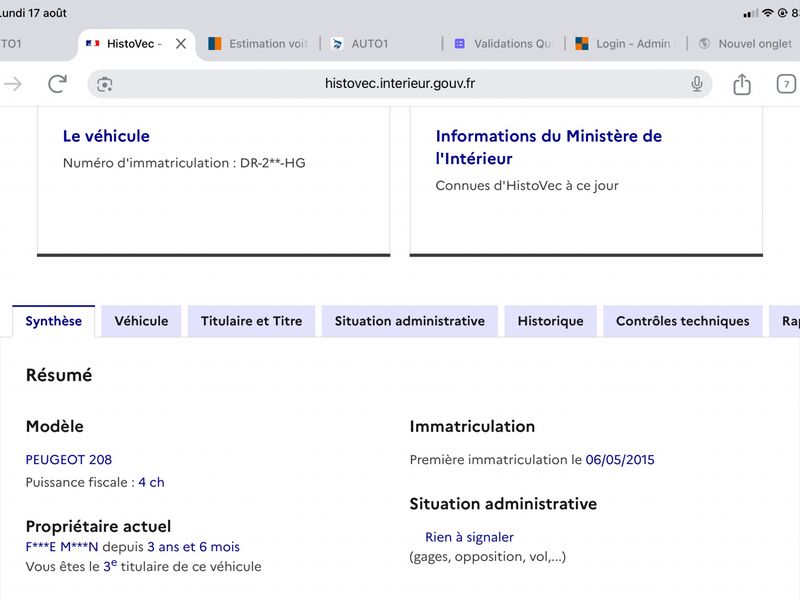Tap the AUTO1 tab favicon
800x600 pixels.
[337, 43]
